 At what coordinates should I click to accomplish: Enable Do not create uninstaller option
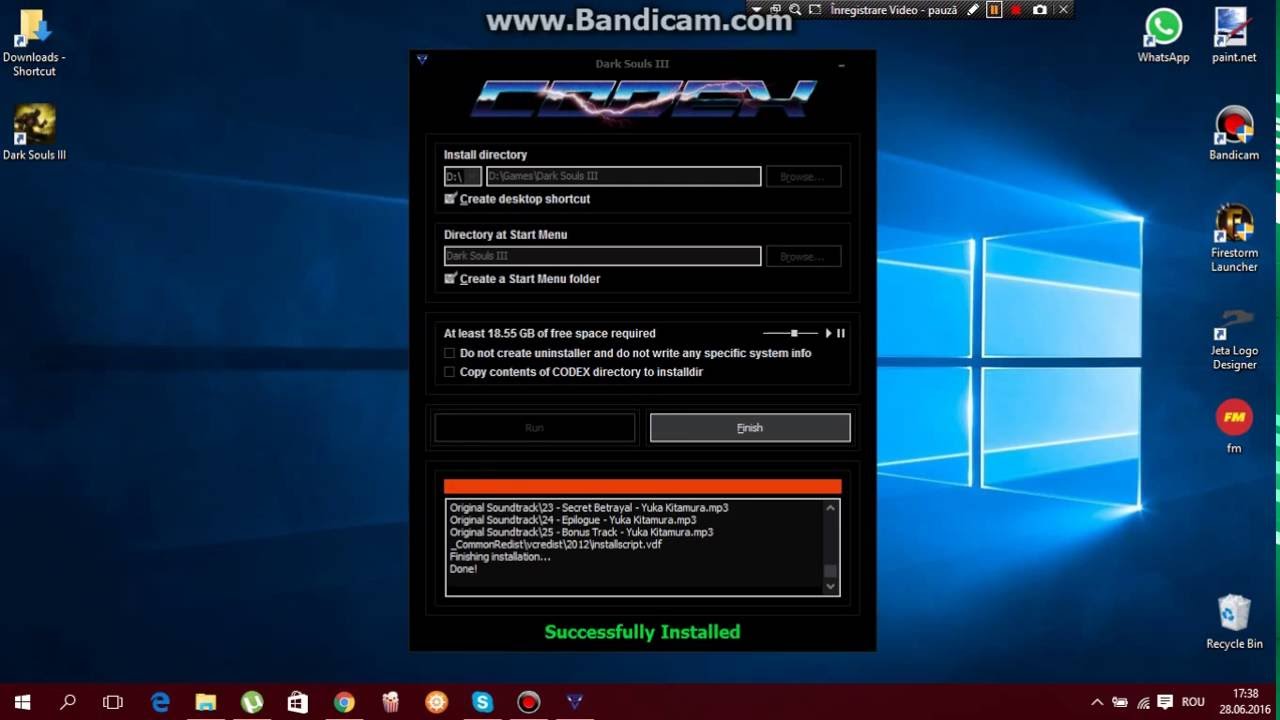click(x=450, y=353)
